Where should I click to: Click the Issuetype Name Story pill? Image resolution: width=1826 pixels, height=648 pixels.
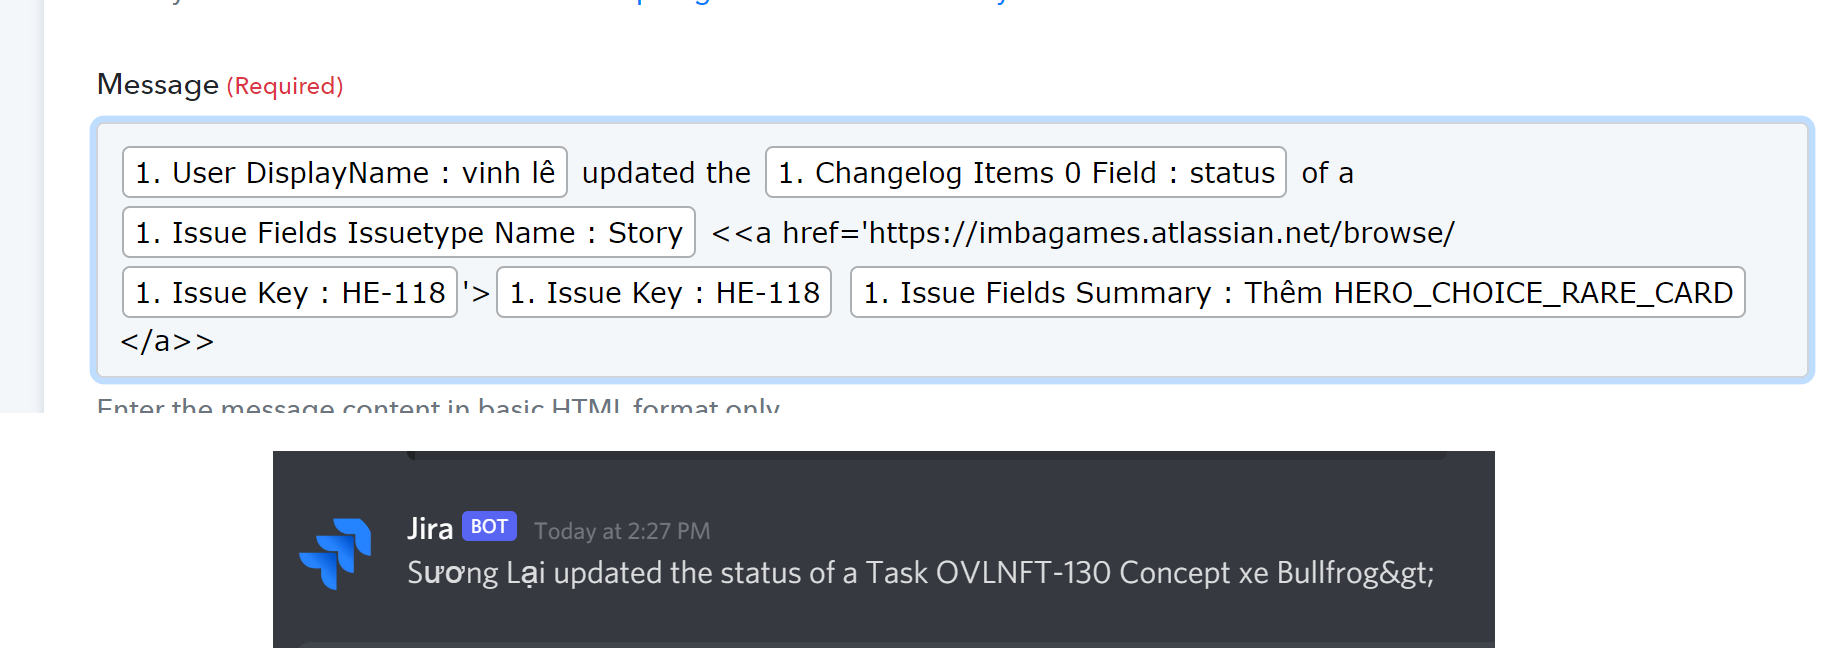coord(408,233)
